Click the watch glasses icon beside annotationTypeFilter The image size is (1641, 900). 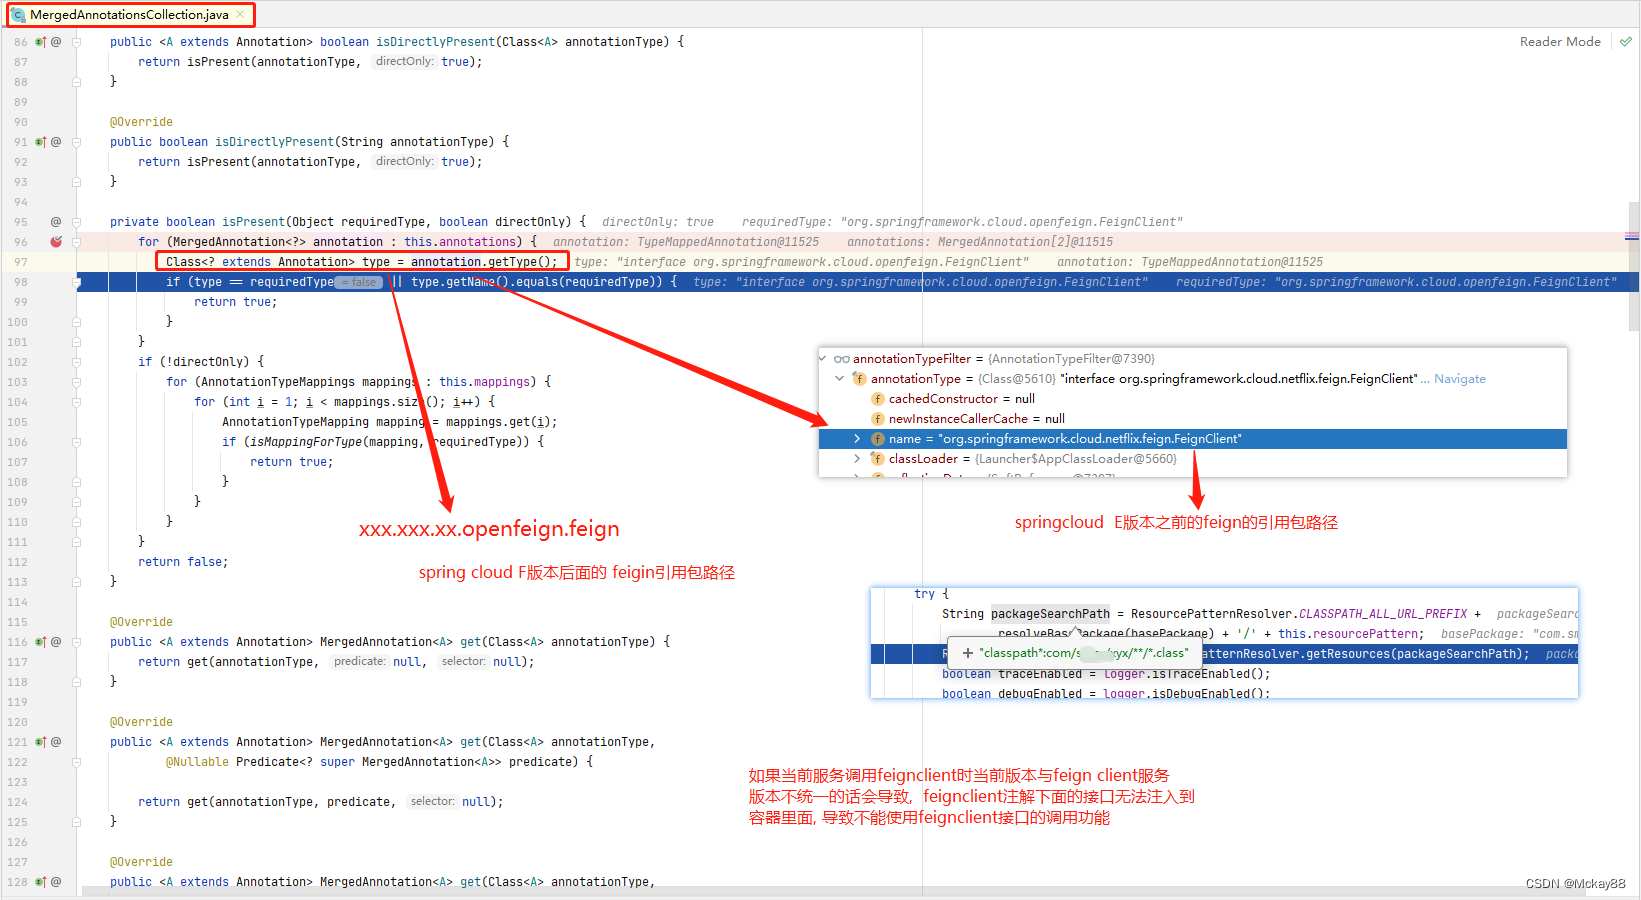pyautogui.click(x=842, y=359)
